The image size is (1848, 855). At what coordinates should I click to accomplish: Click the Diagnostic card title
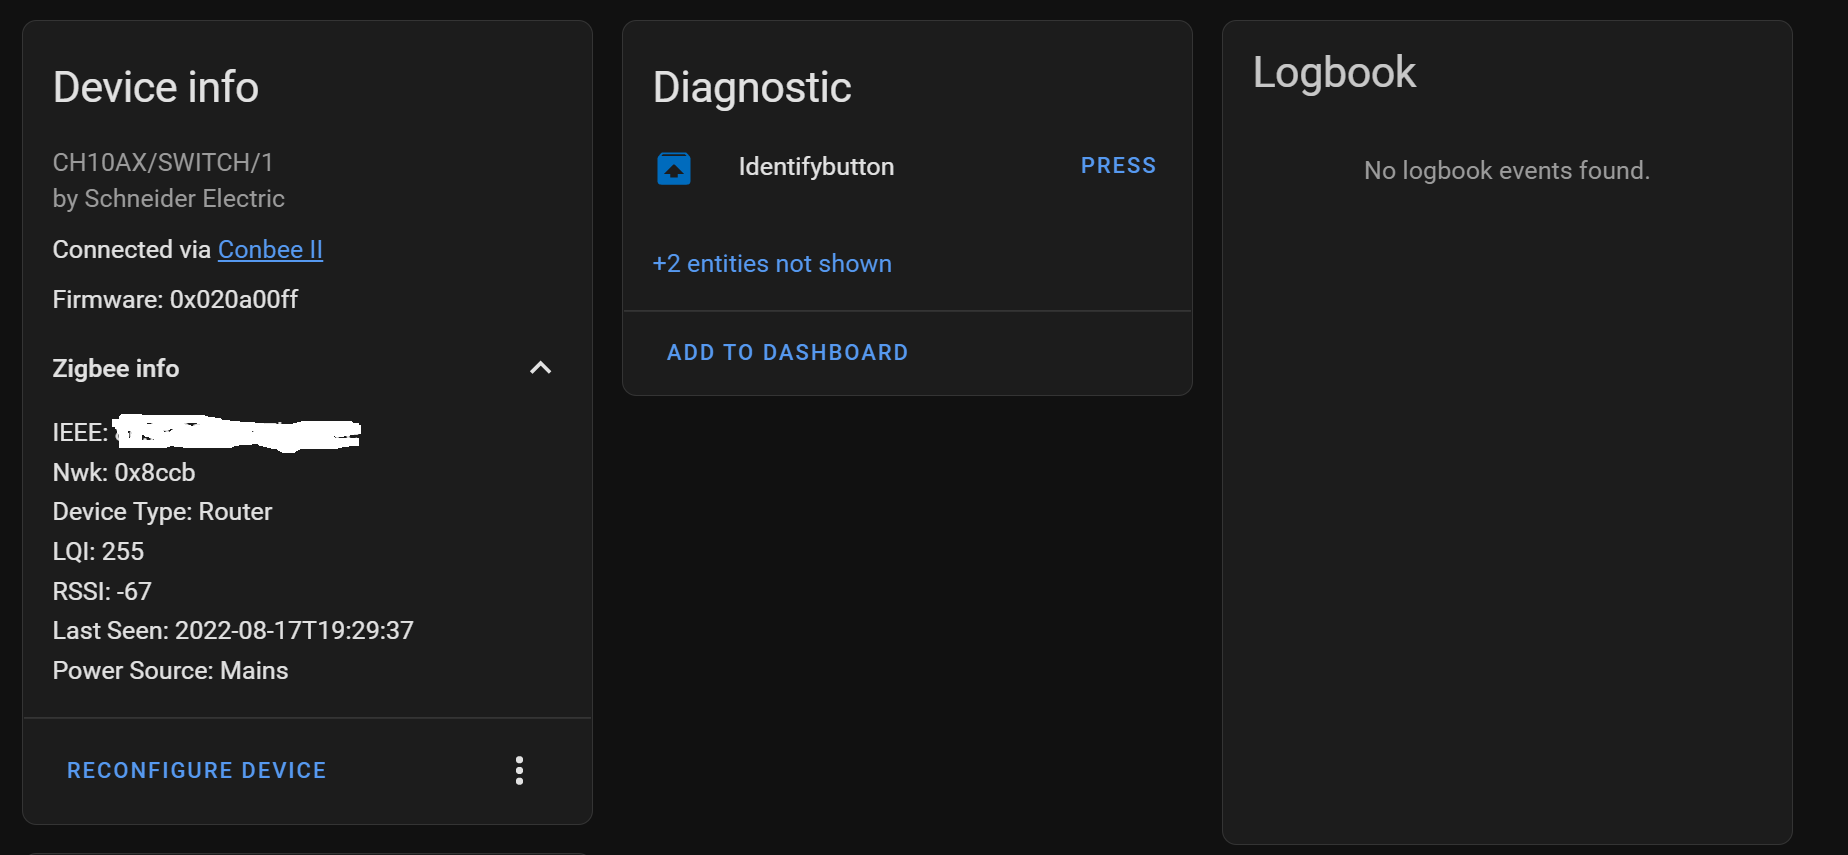tap(752, 87)
